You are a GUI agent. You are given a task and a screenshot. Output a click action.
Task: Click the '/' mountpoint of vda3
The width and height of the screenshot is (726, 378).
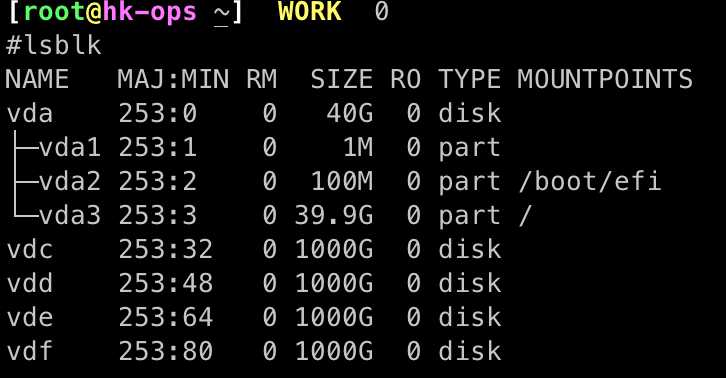525,215
